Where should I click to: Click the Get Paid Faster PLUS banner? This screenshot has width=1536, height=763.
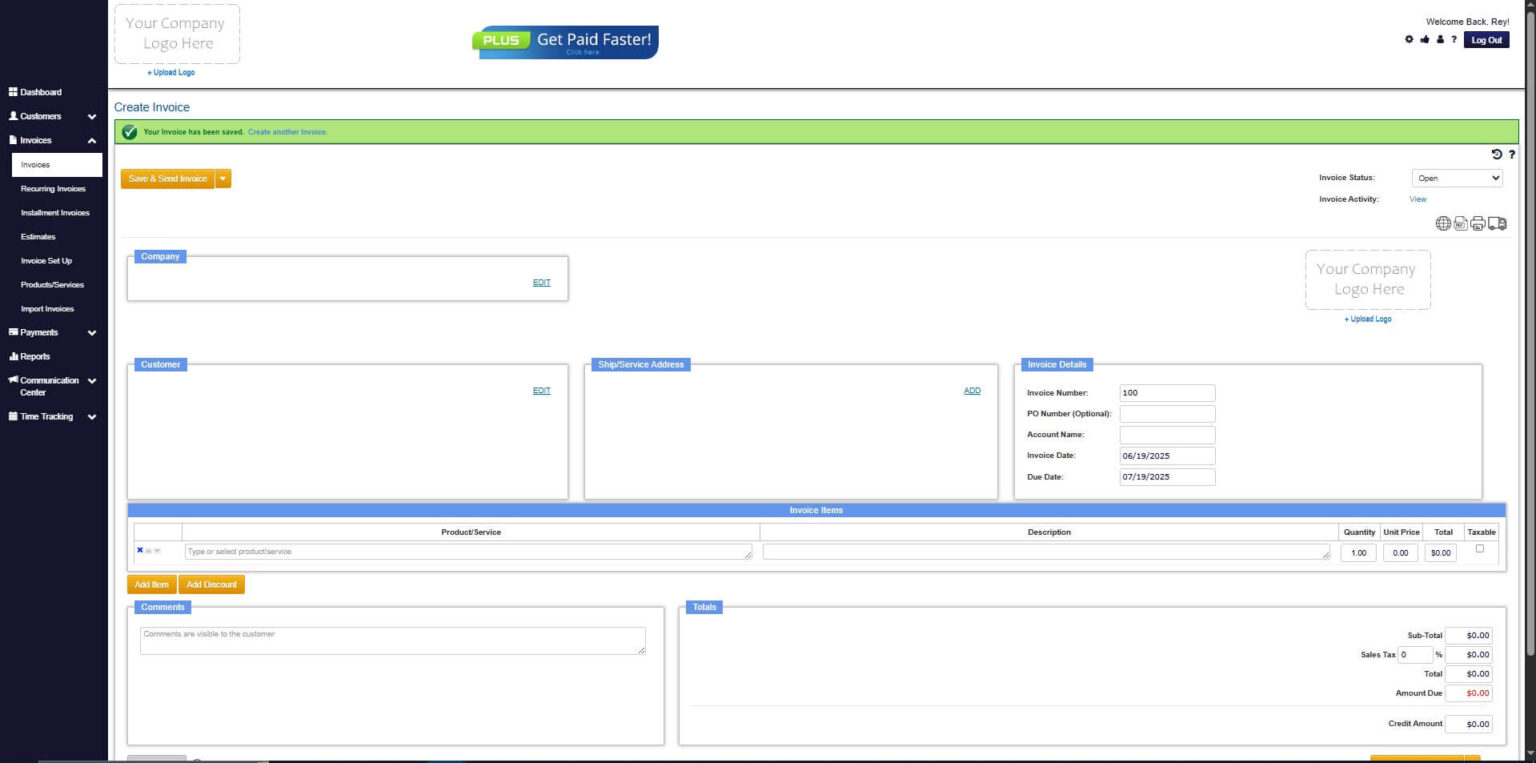point(565,40)
